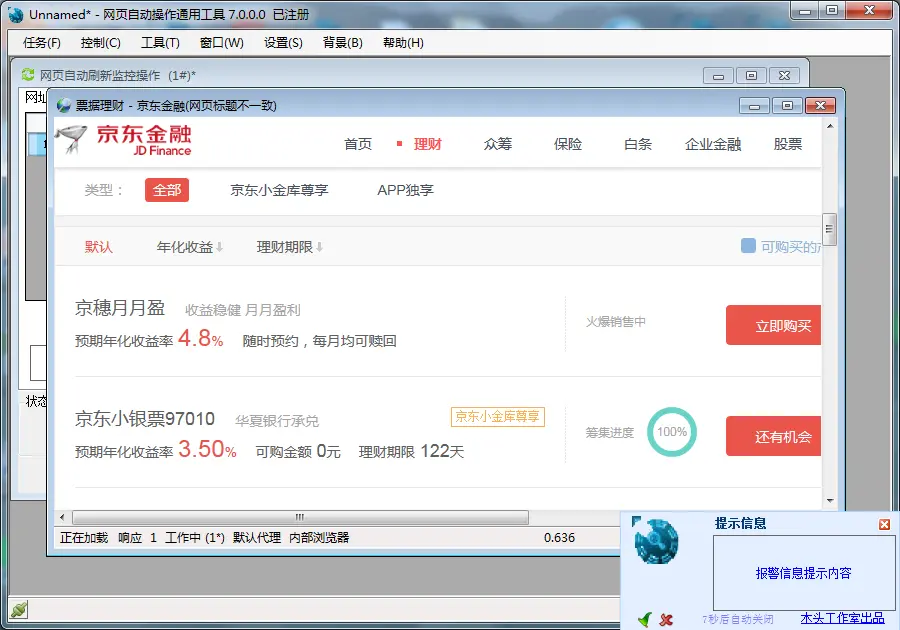
Task: Click the scroll down arrow in browser window
Action: (x=830, y=501)
